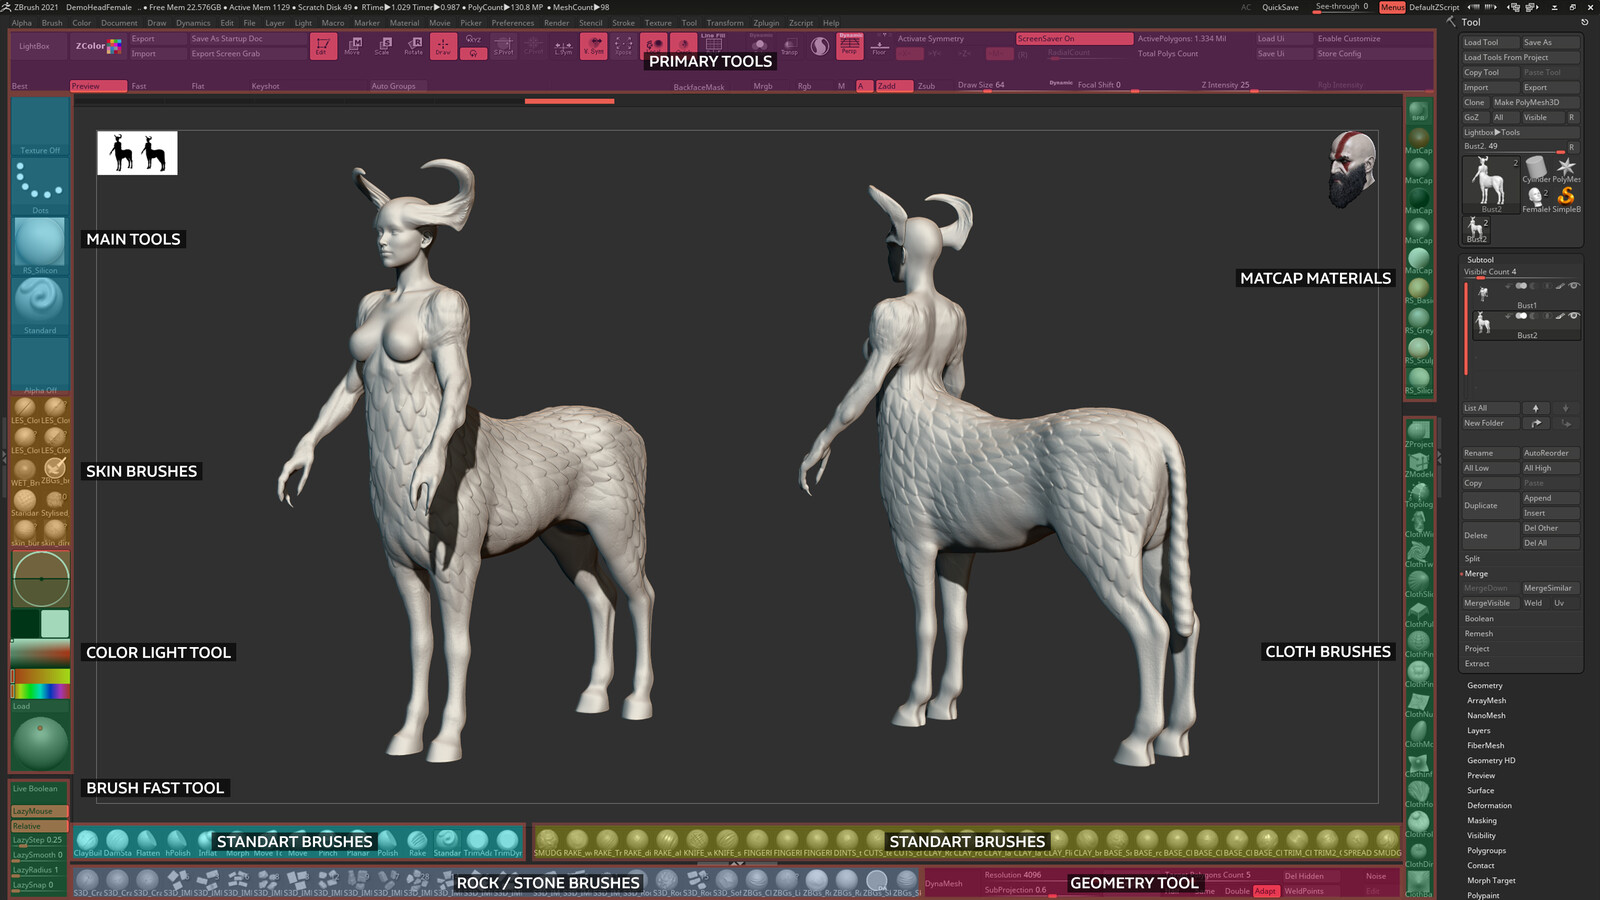Select the hPolish brush

177,842
